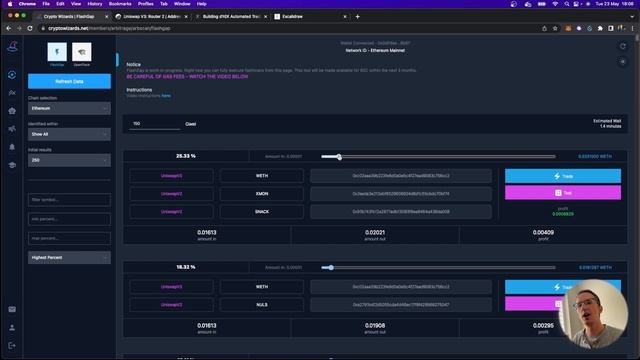Open the bell notifications sidebar icon
Viewport: 640px width, 360px height.
coord(12,147)
